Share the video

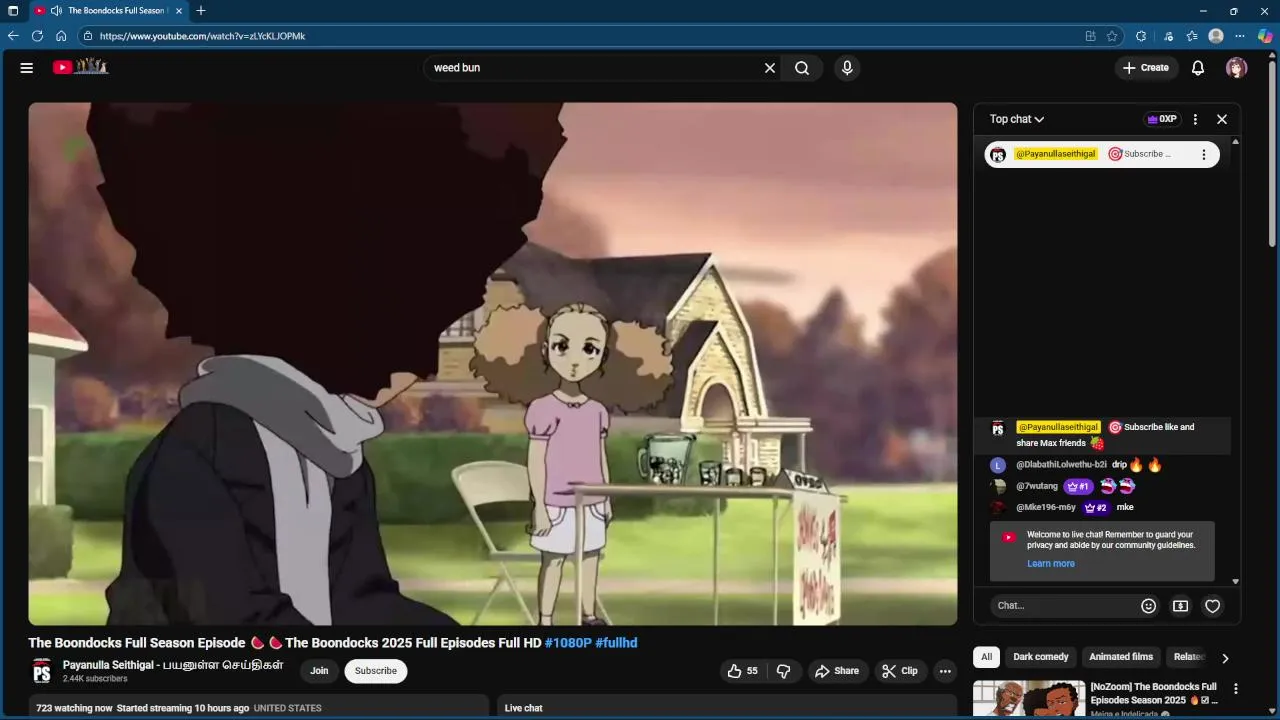click(837, 671)
